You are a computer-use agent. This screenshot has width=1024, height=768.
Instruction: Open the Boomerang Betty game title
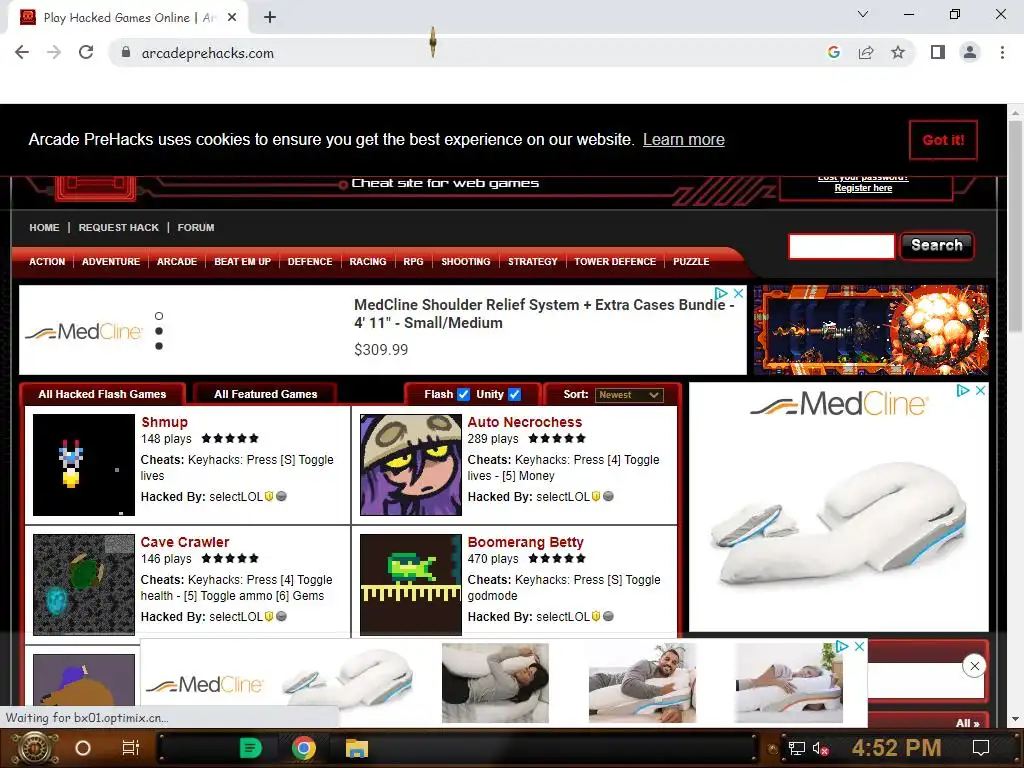pos(526,543)
